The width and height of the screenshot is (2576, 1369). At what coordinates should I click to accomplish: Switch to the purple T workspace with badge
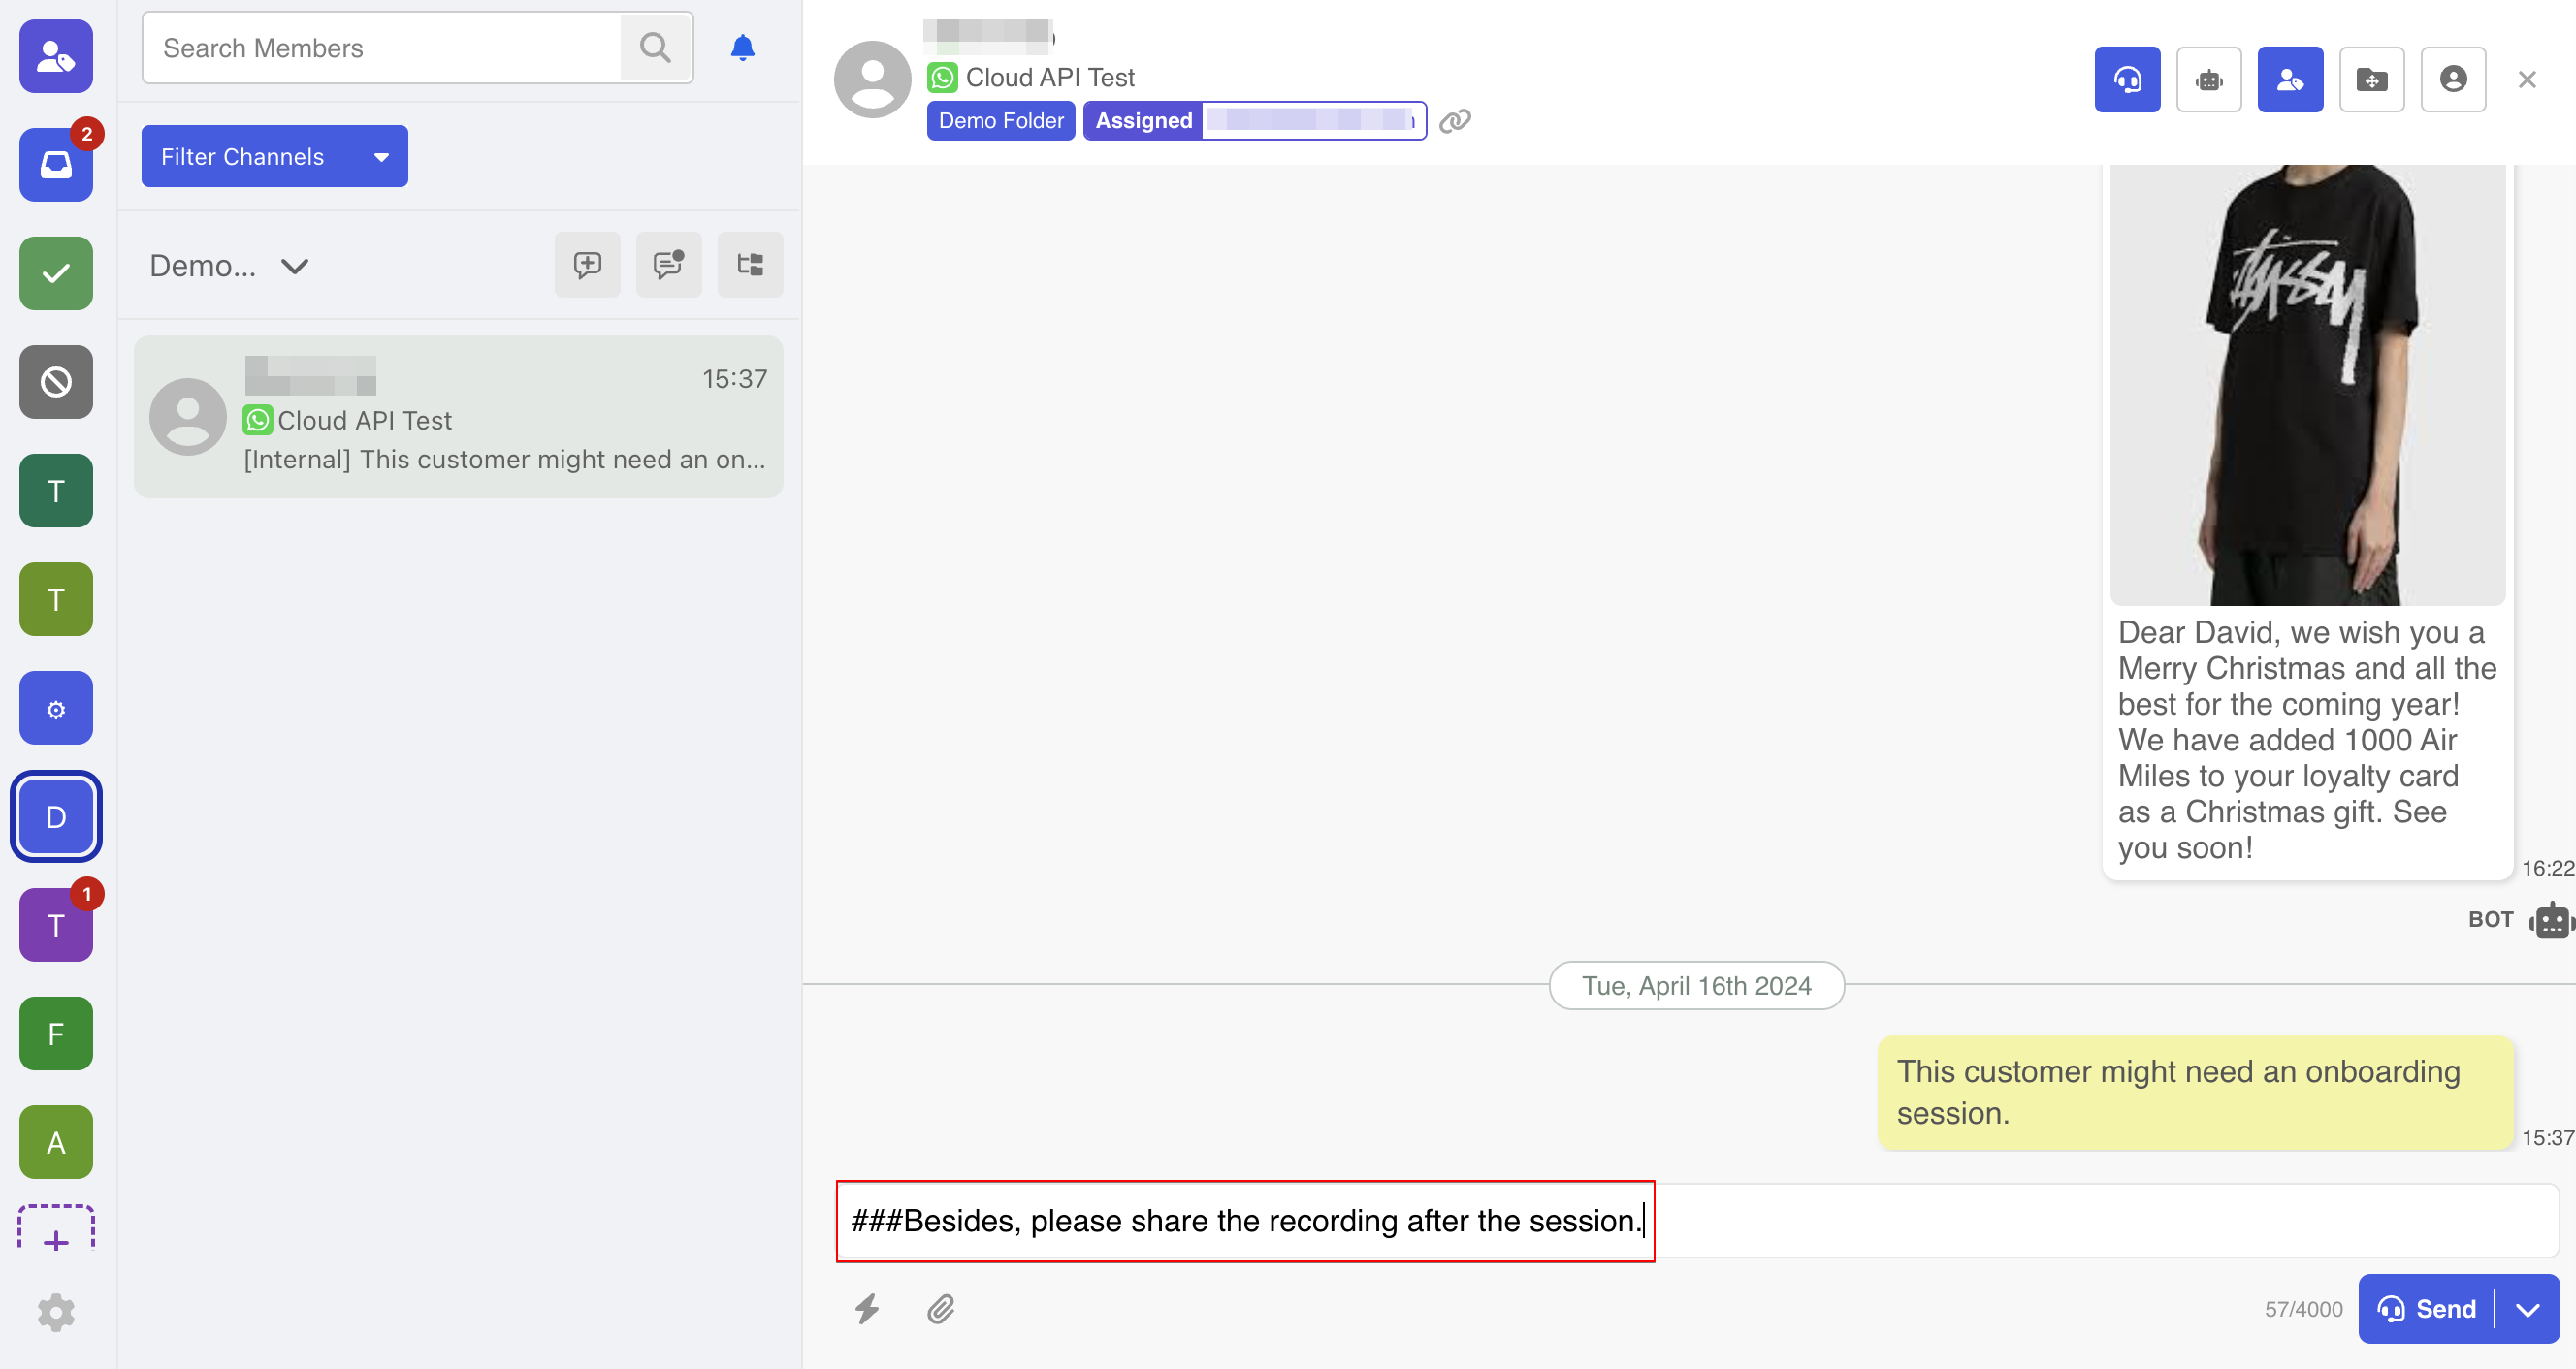coord(56,925)
